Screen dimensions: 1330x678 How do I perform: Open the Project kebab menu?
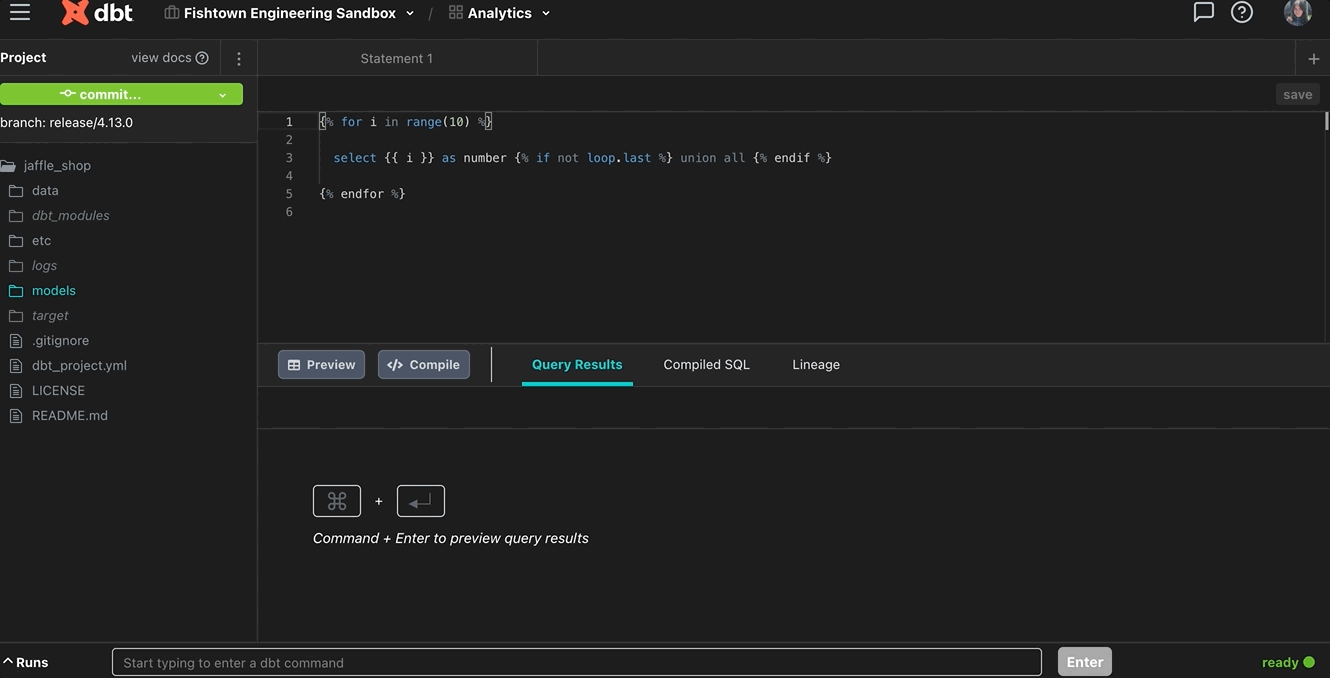(238, 58)
